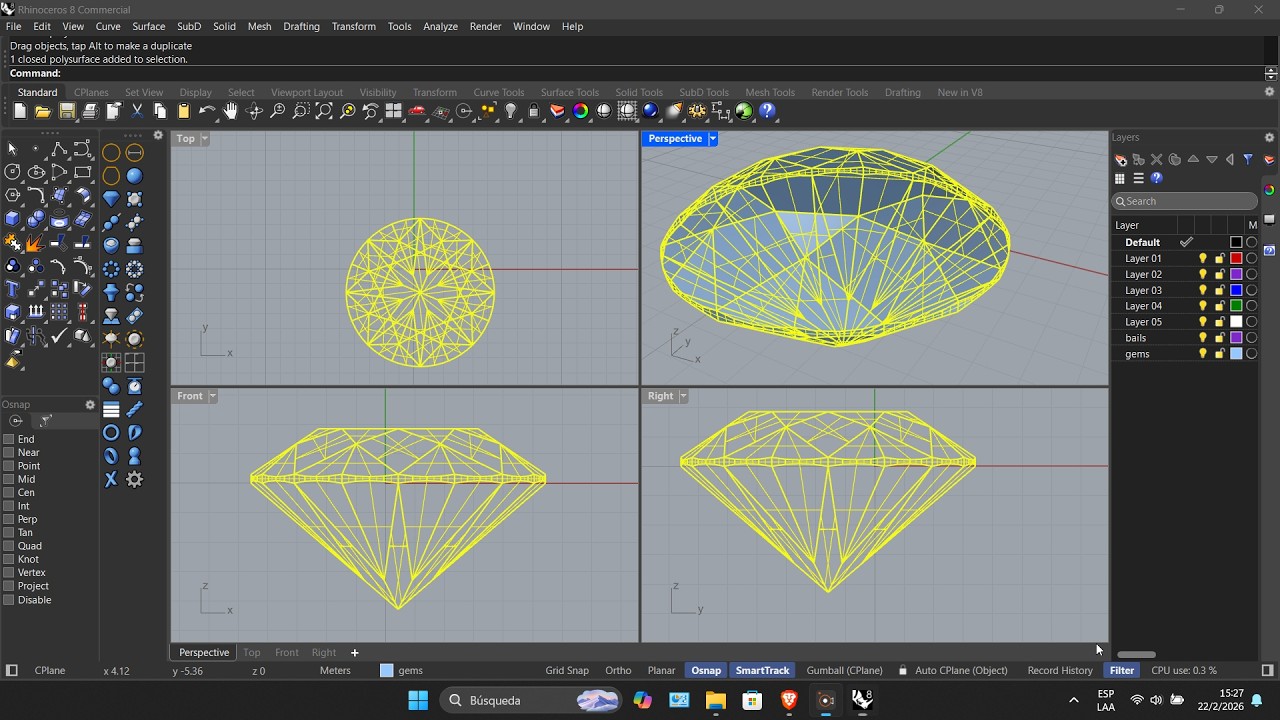Open Osnap panel gear options menu

[x=90, y=405]
